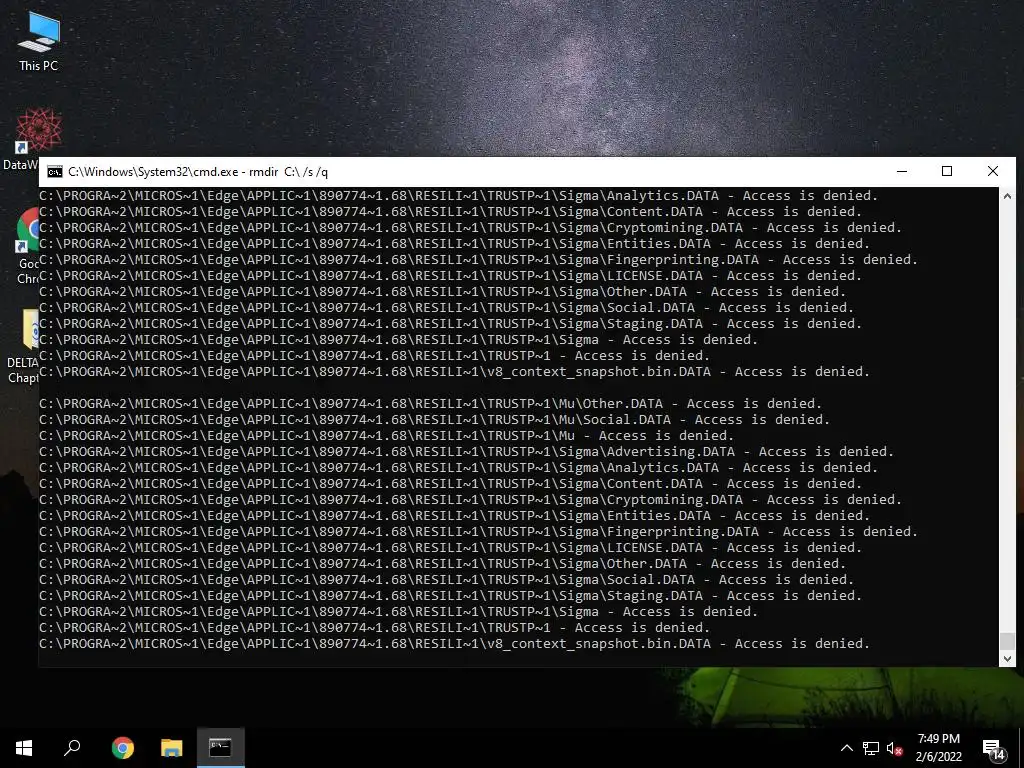Viewport: 1024px width, 768px height.
Task: Click the last Sigma\Entities.DATA line
Action: tap(455, 516)
